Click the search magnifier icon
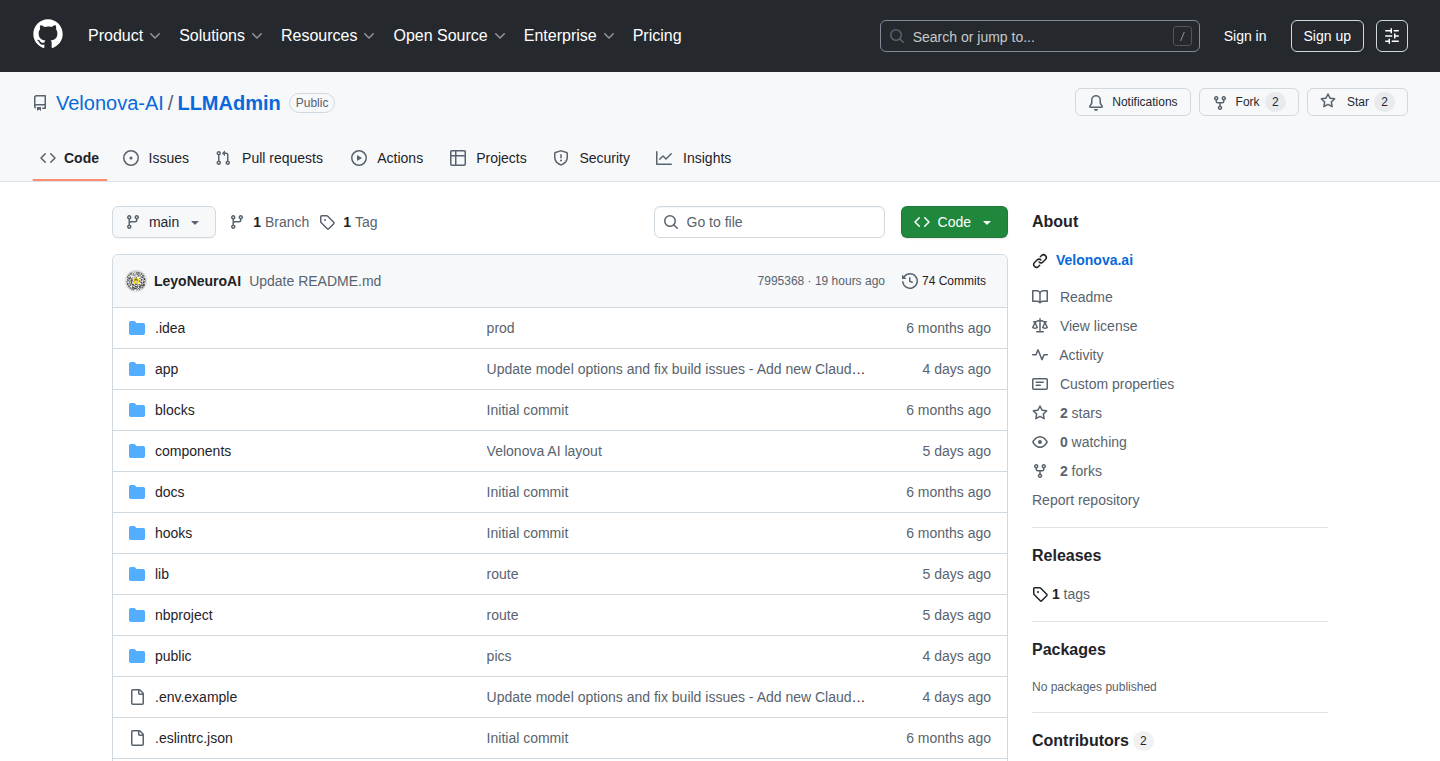Viewport: 1440px width, 761px height. 897,37
